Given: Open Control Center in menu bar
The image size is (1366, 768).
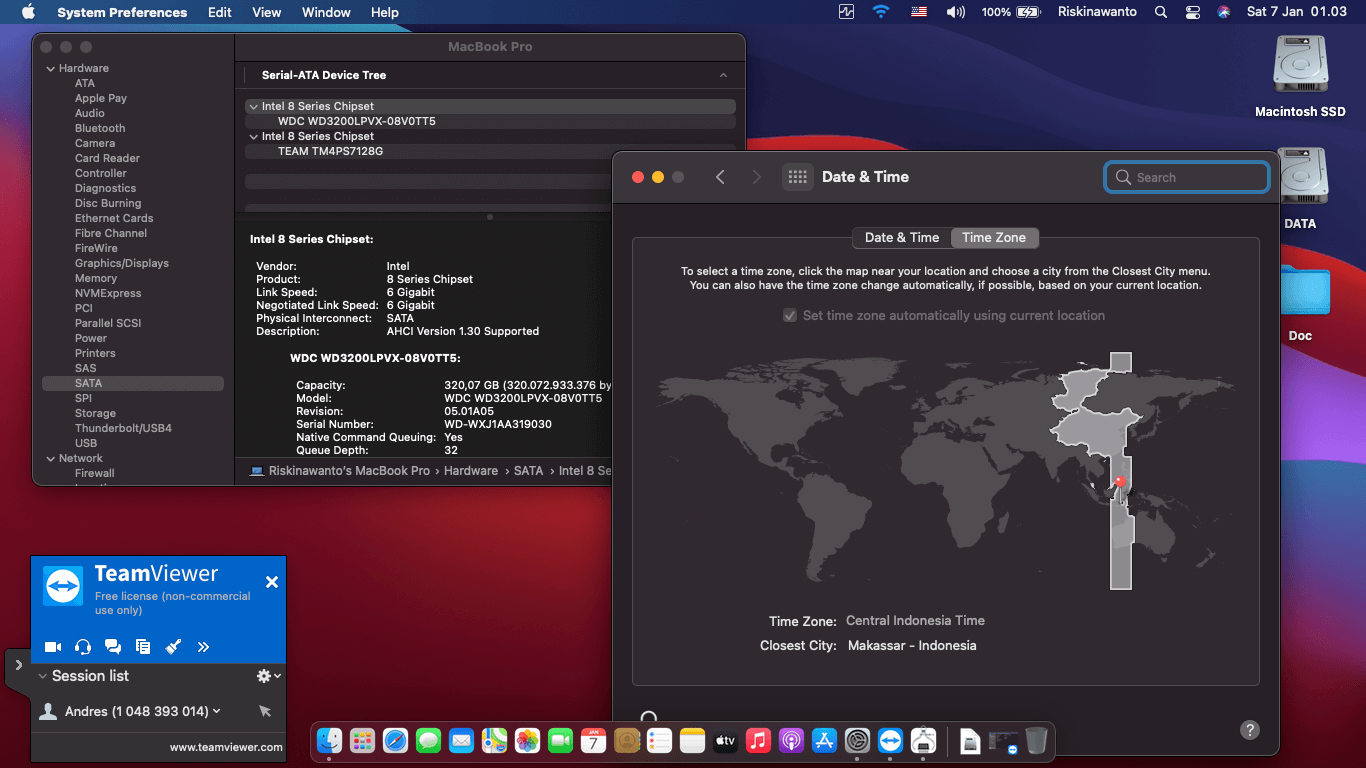Looking at the screenshot, I should click(1192, 12).
